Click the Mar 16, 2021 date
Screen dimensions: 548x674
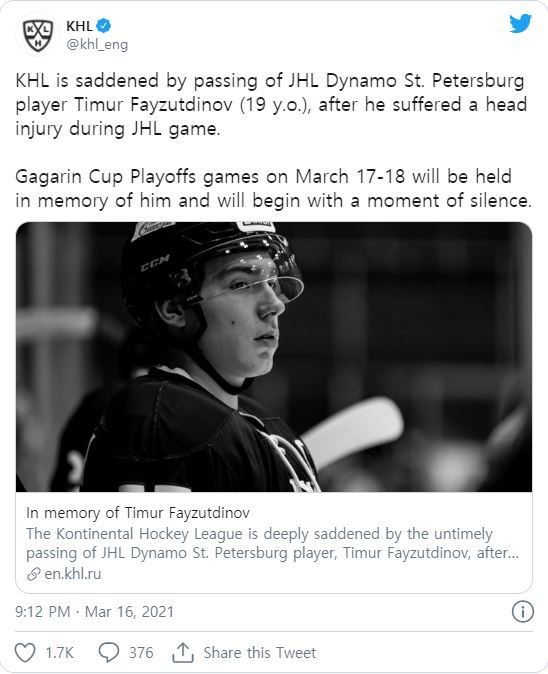coord(129,611)
